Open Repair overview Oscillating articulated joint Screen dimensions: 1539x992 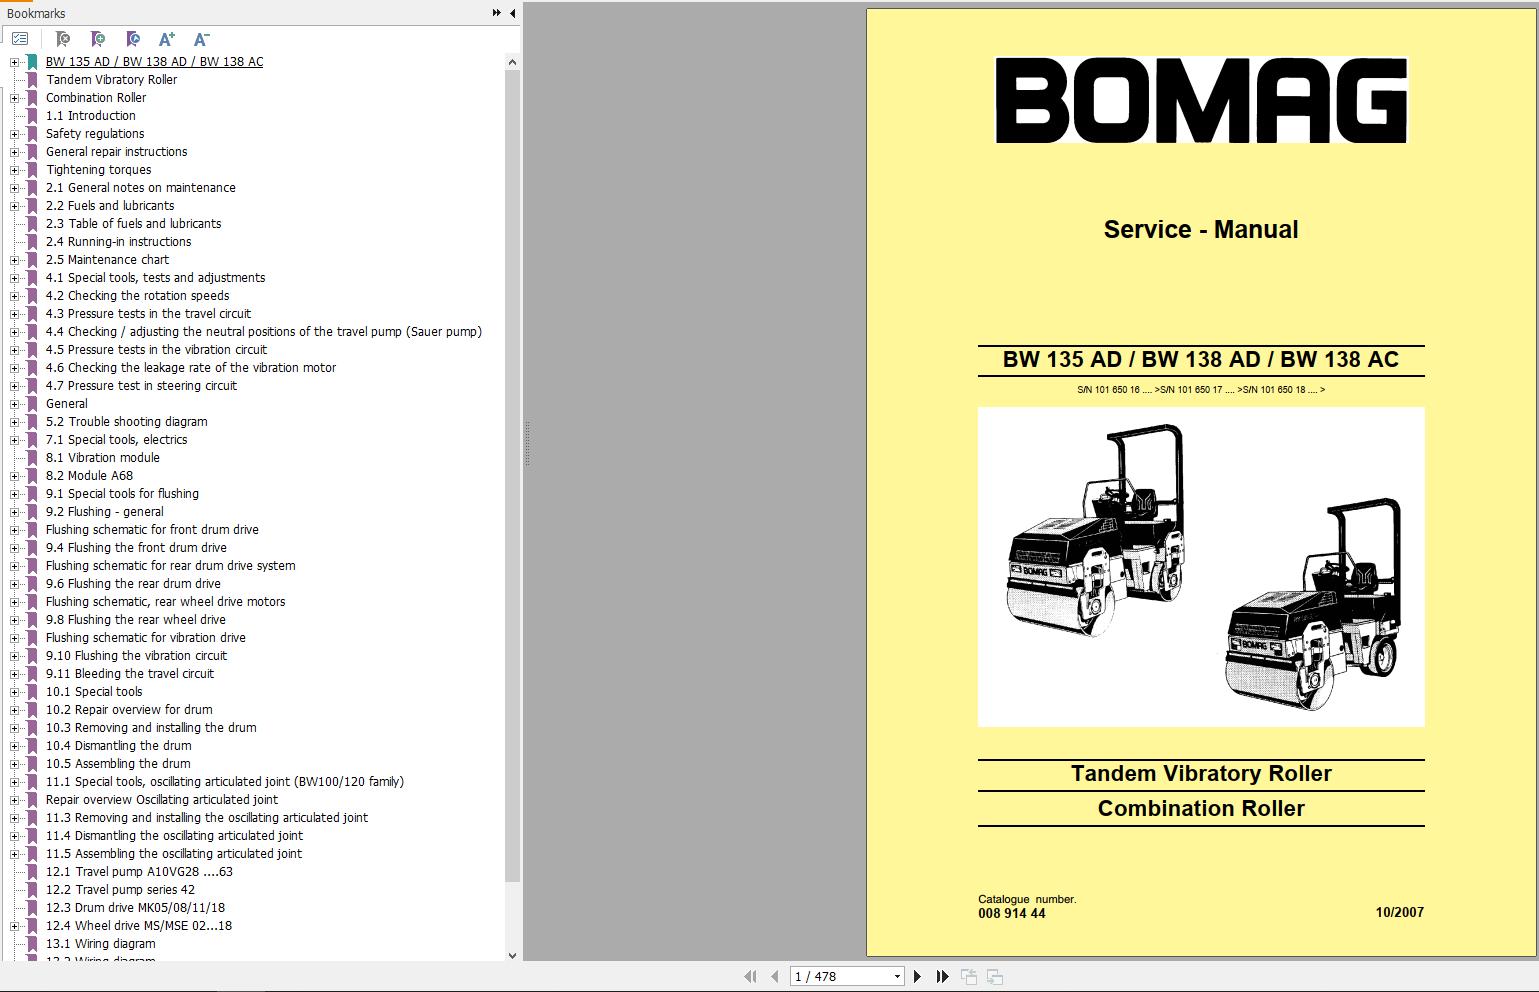click(162, 800)
